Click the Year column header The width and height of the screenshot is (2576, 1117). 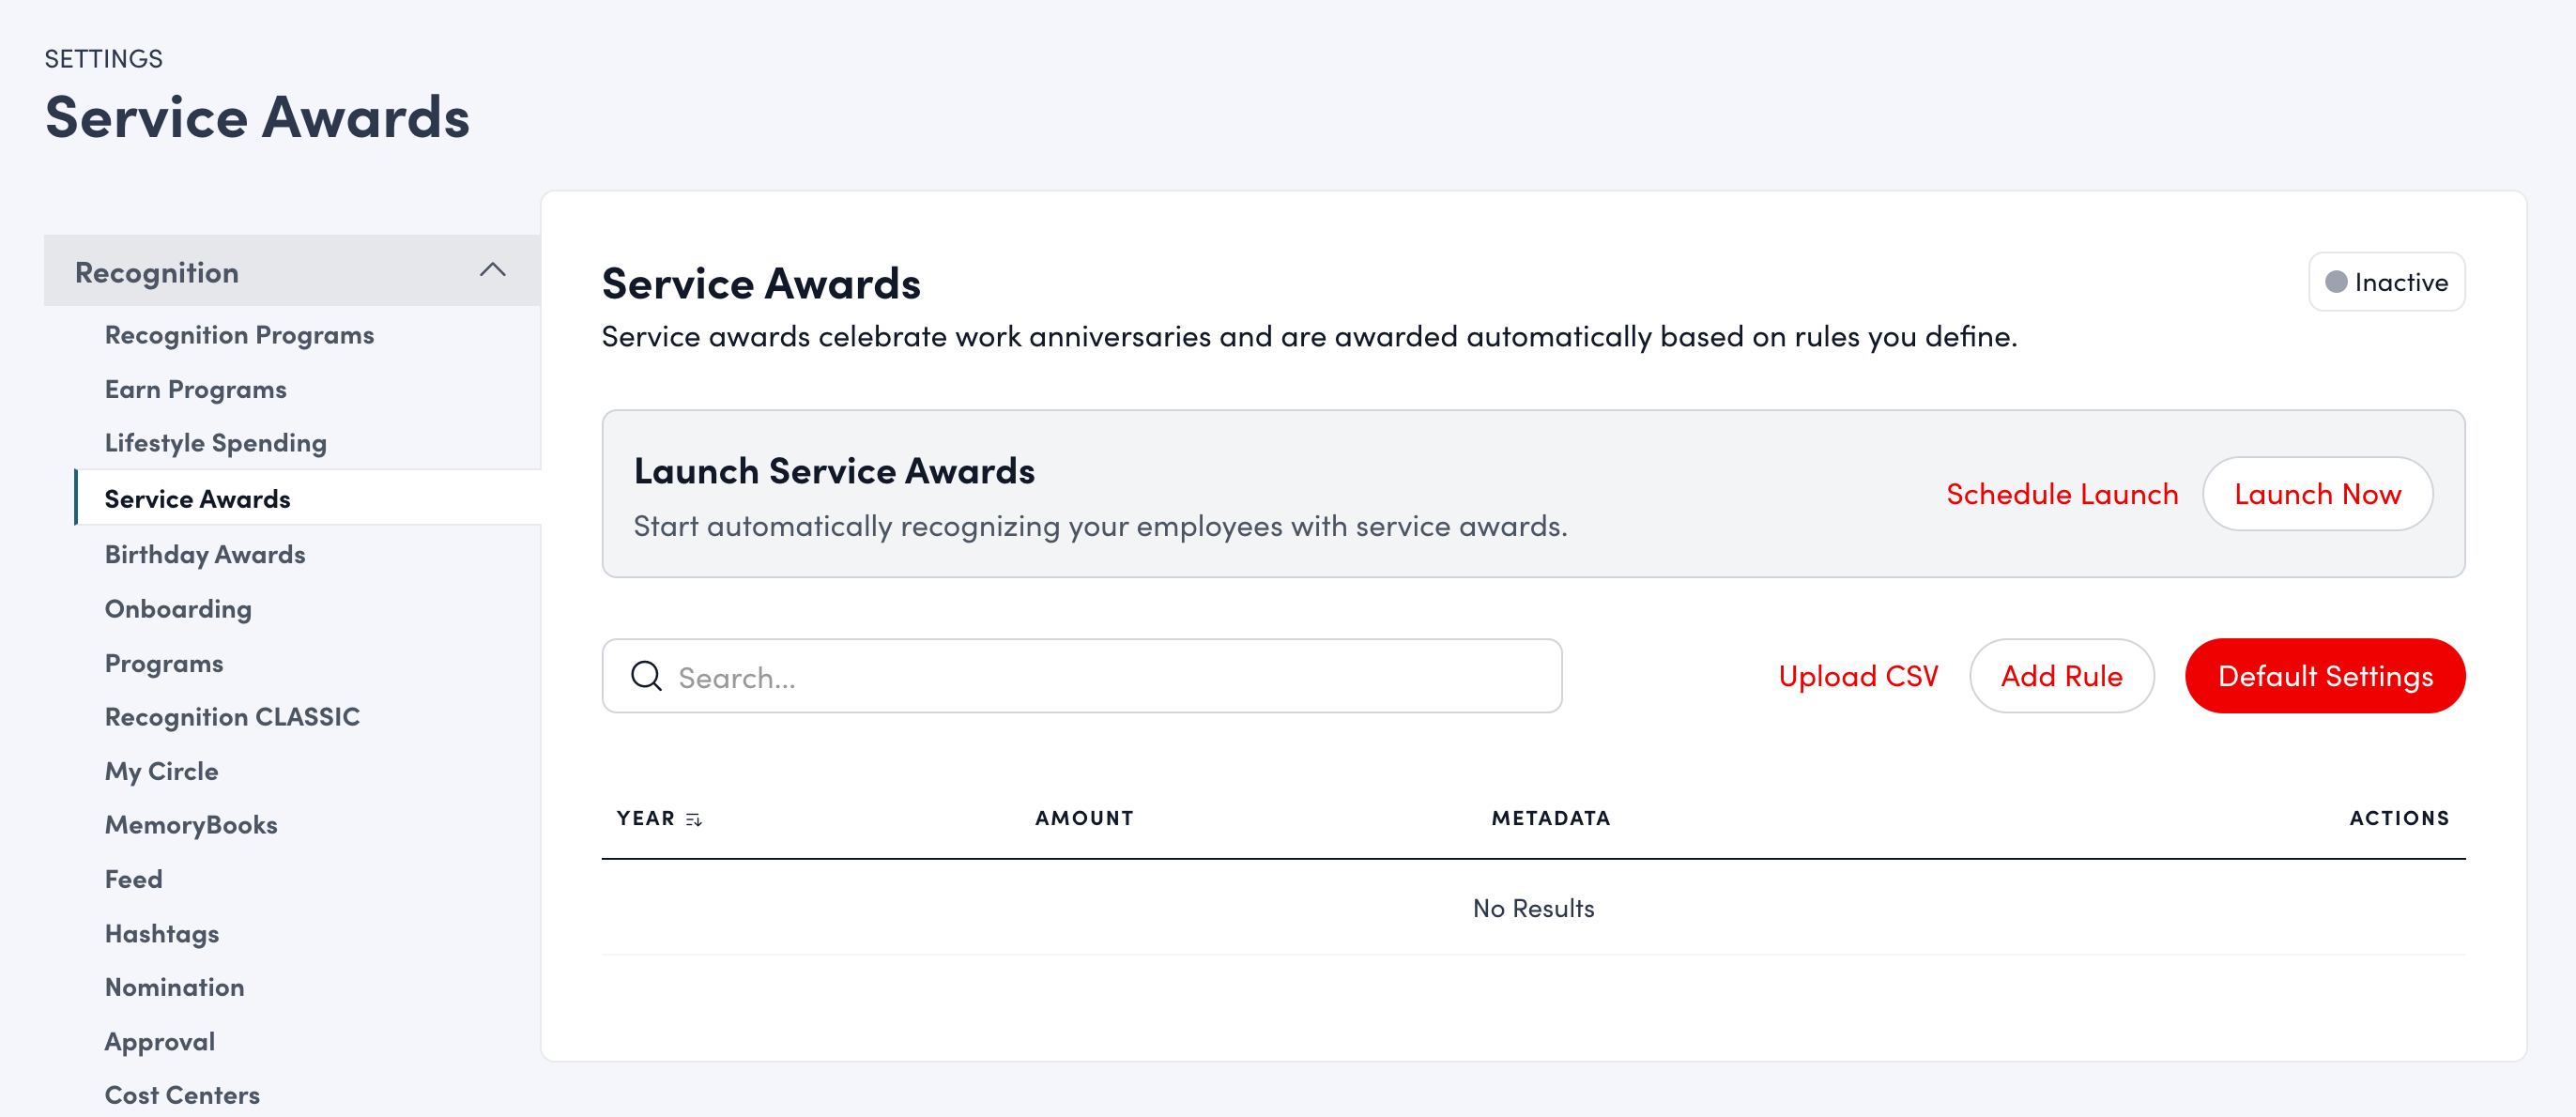645,818
